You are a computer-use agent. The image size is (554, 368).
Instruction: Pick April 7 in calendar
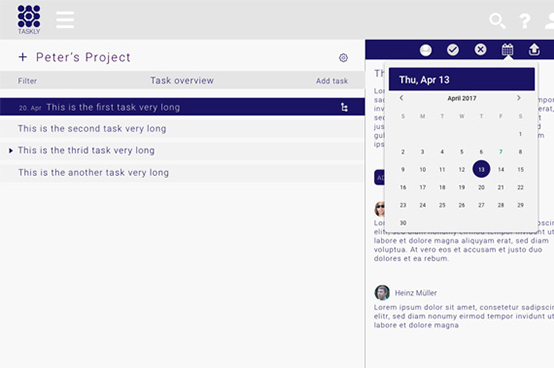(501, 152)
